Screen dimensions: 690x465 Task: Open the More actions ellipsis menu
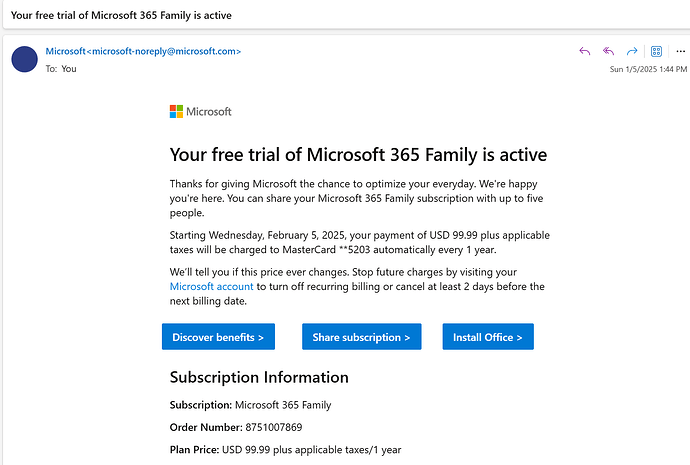[680, 51]
